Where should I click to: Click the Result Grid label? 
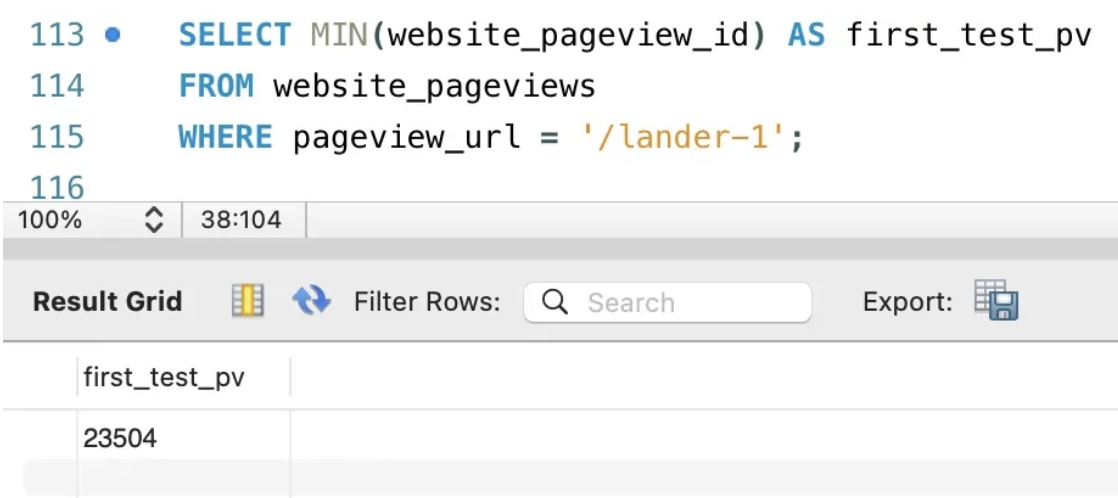click(x=108, y=301)
